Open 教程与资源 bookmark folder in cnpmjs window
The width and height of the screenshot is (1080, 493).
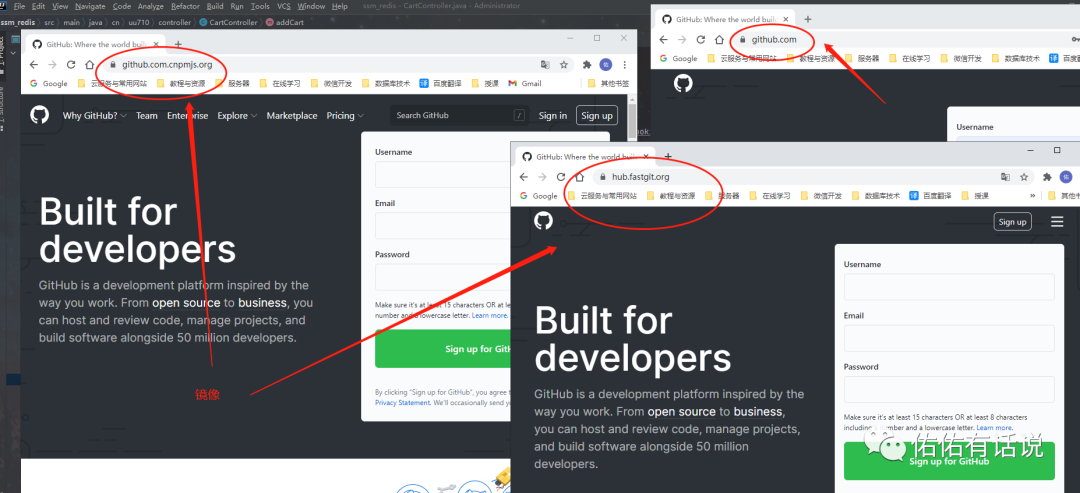(x=181, y=83)
